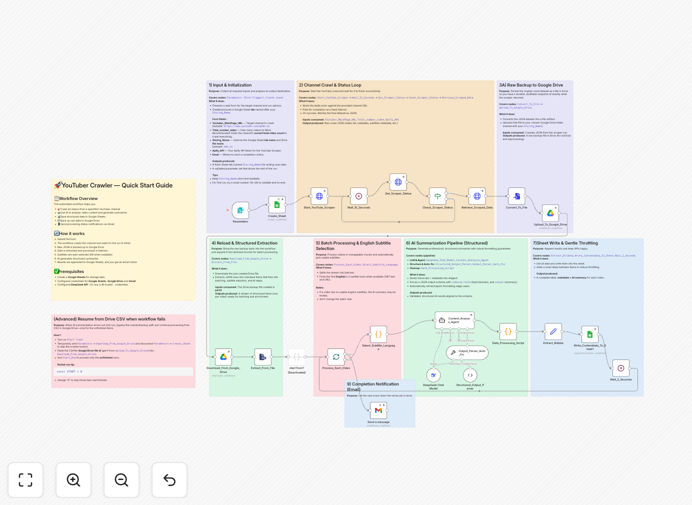Open the Check_Scraper_Status IF node
Screen dimensions: 692x505
click(437, 196)
